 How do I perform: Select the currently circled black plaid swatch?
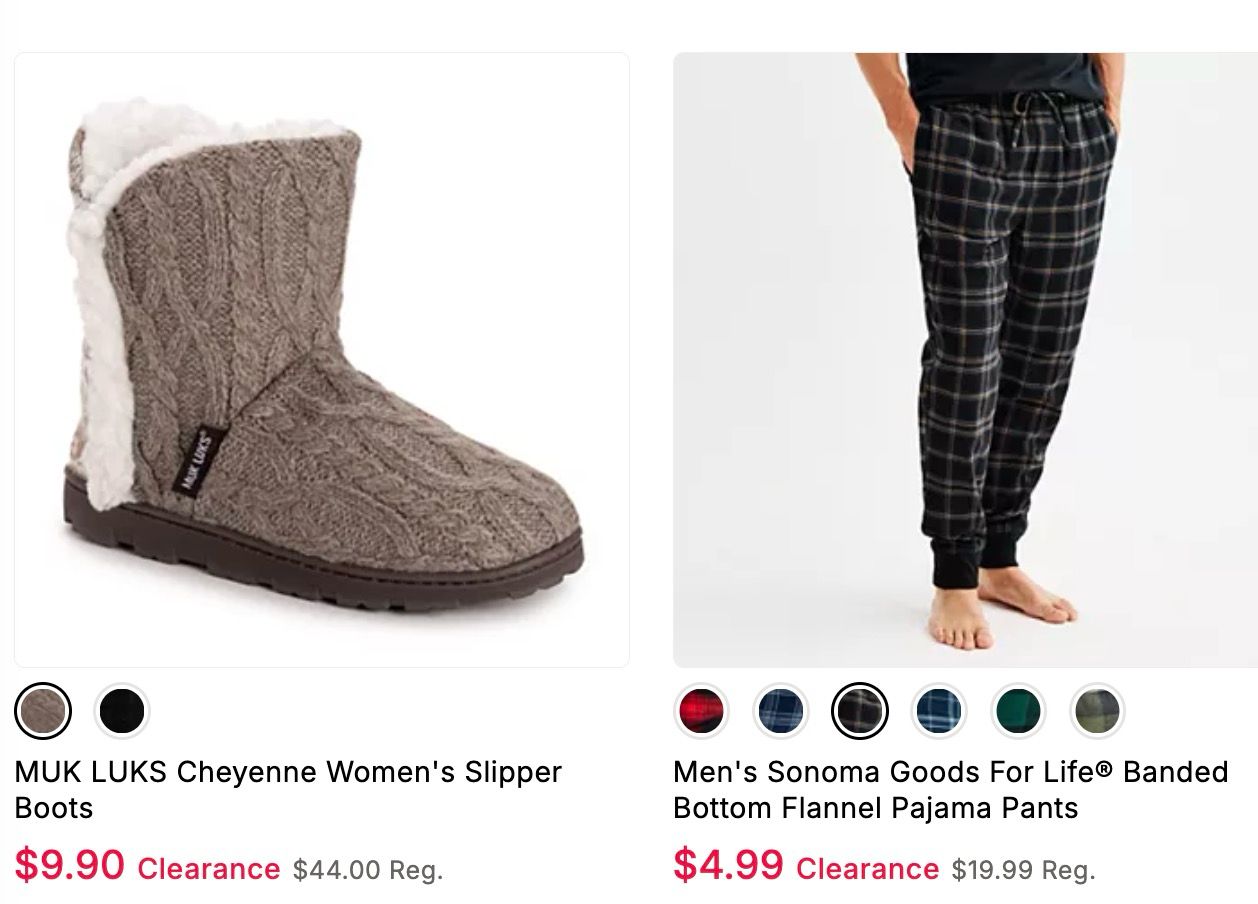pyautogui.click(x=860, y=712)
